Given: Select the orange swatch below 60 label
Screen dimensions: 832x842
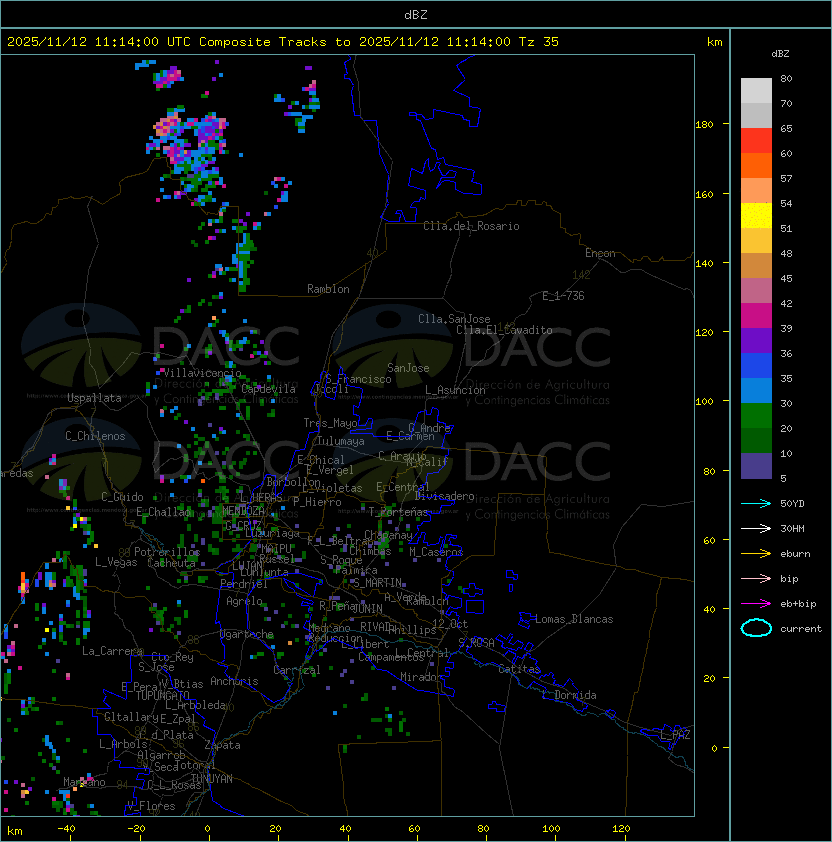Looking at the screenshot, I should pos(756,165).
